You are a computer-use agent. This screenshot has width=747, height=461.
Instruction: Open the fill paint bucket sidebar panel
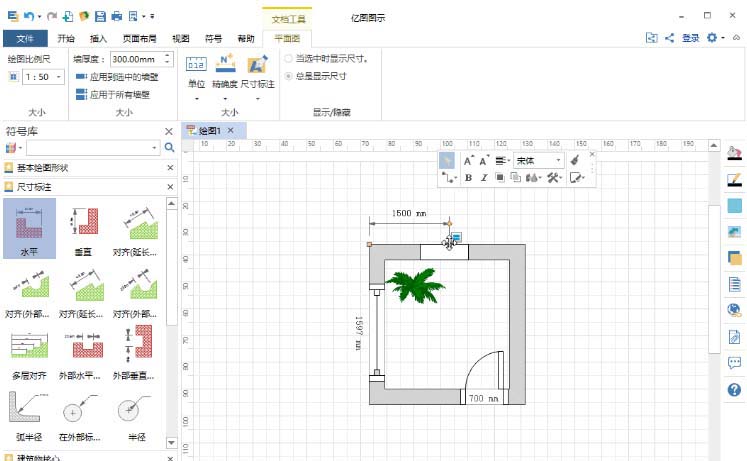coord(734,153)
